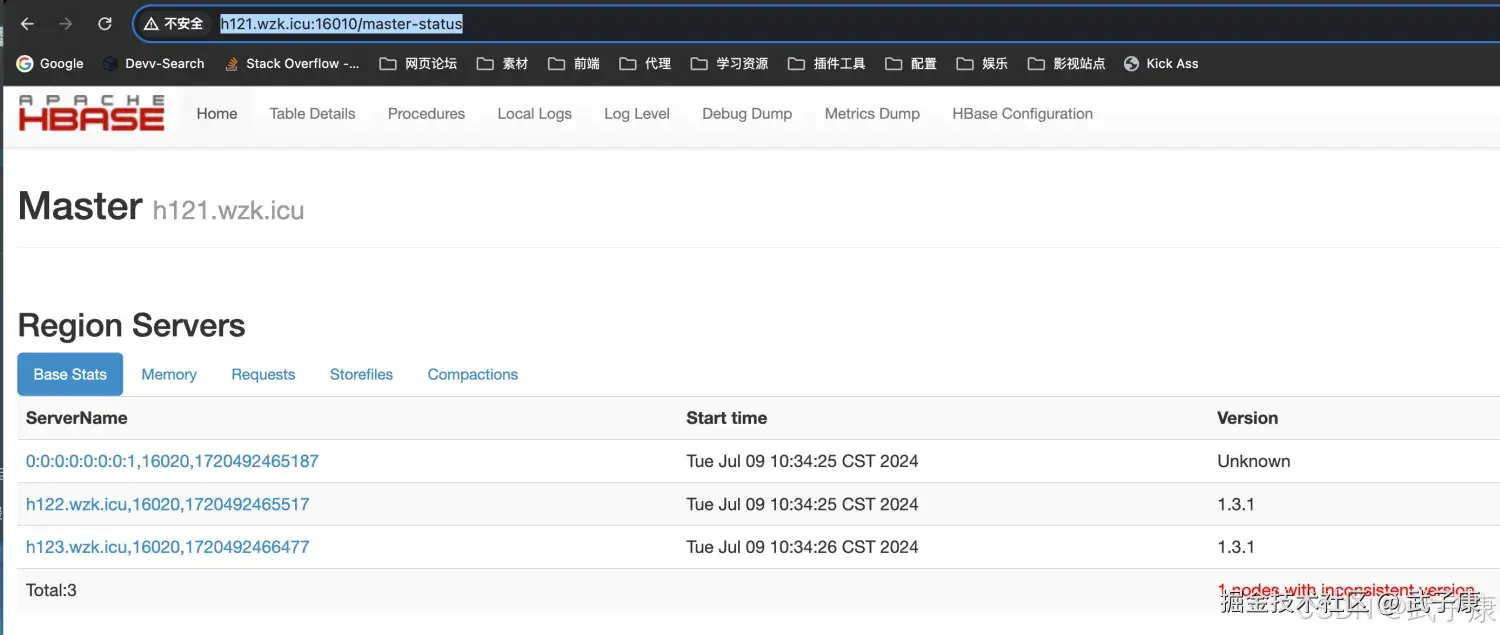Open the Local Logs page
Viewport: 1500px width, 635px height.
click(x=534, y=113)
